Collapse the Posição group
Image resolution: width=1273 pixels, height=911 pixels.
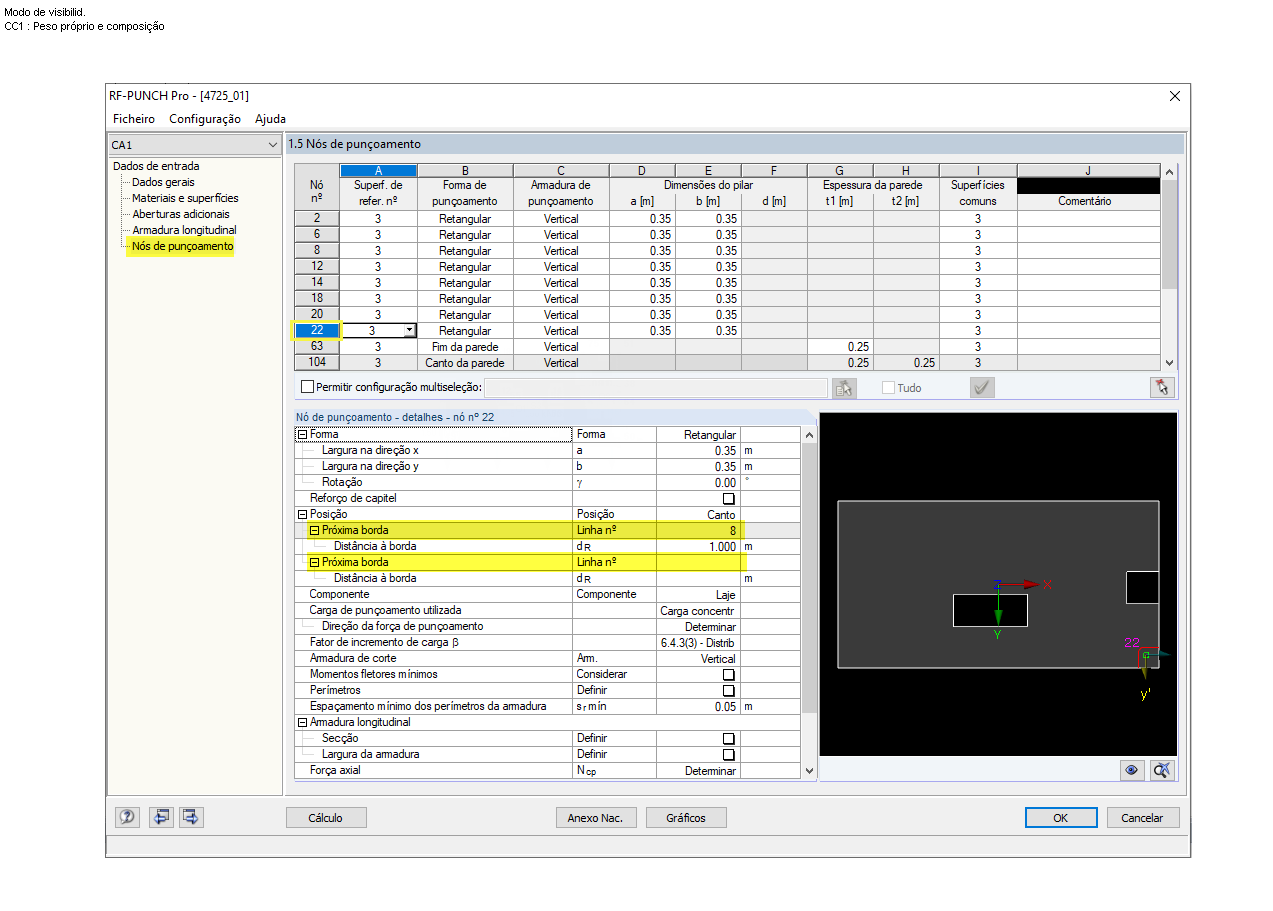click(x=302, y=515)
